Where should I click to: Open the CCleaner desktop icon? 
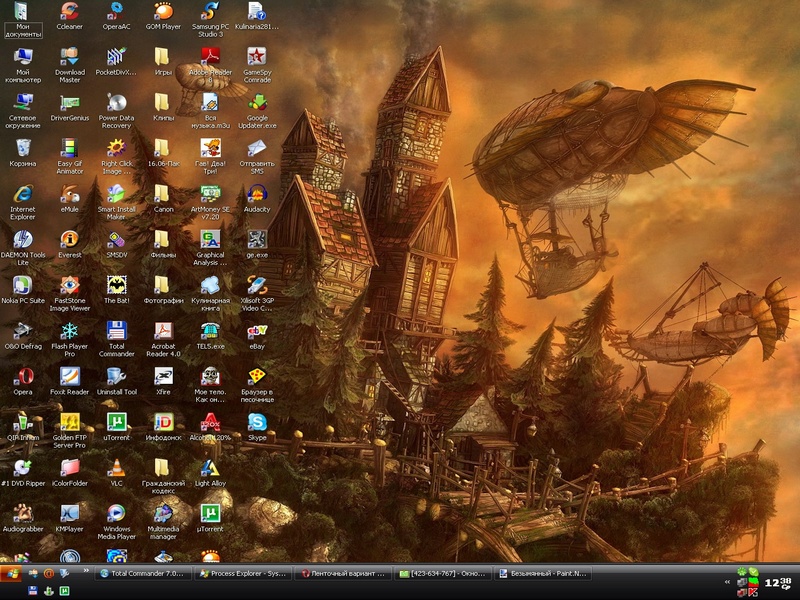pos(70,11)
